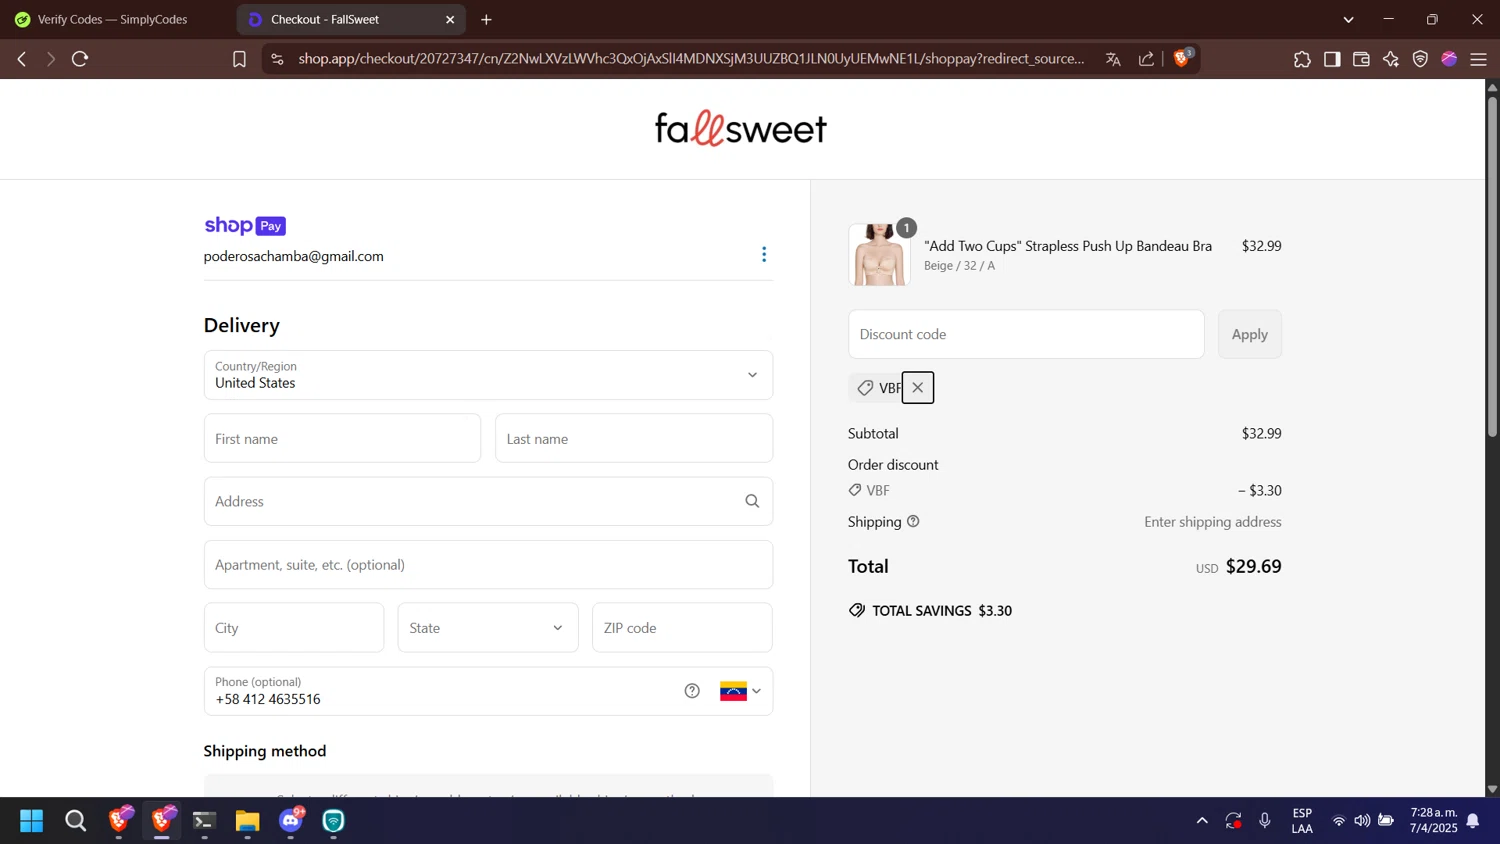
Task: Open site settings icon in the address bar
Action: click(x=278, y=59)
